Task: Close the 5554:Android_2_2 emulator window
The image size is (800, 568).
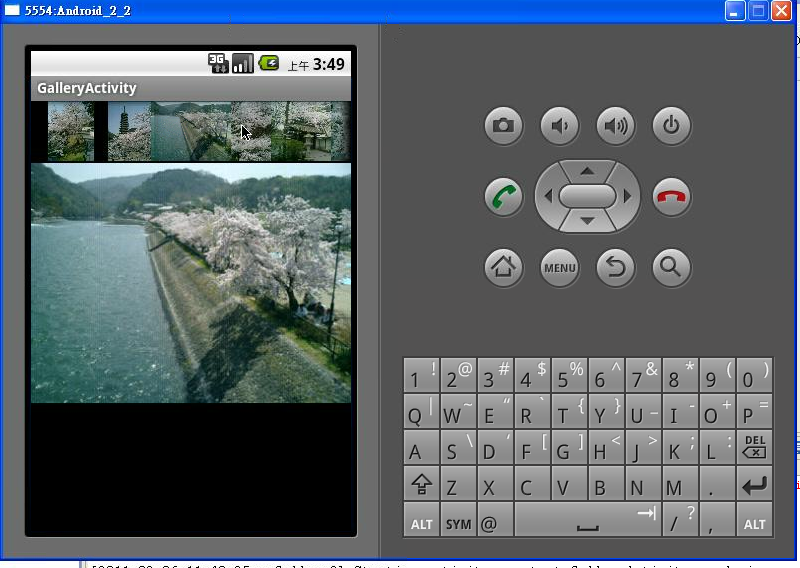Action: 781,11
